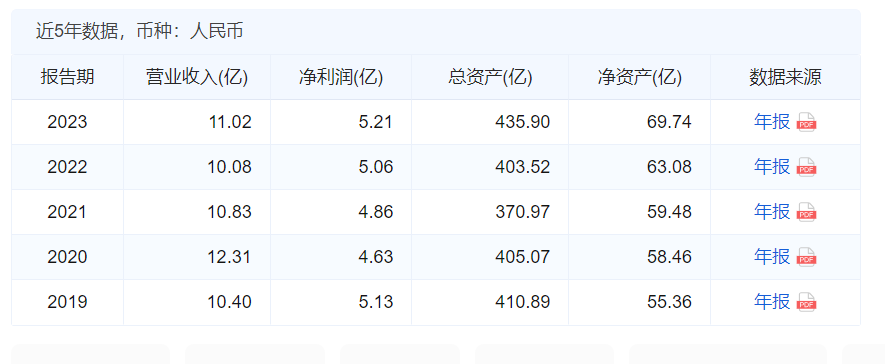Open the 2023 annual report PDF icon

pyautogui.click(x=807, y=122)
